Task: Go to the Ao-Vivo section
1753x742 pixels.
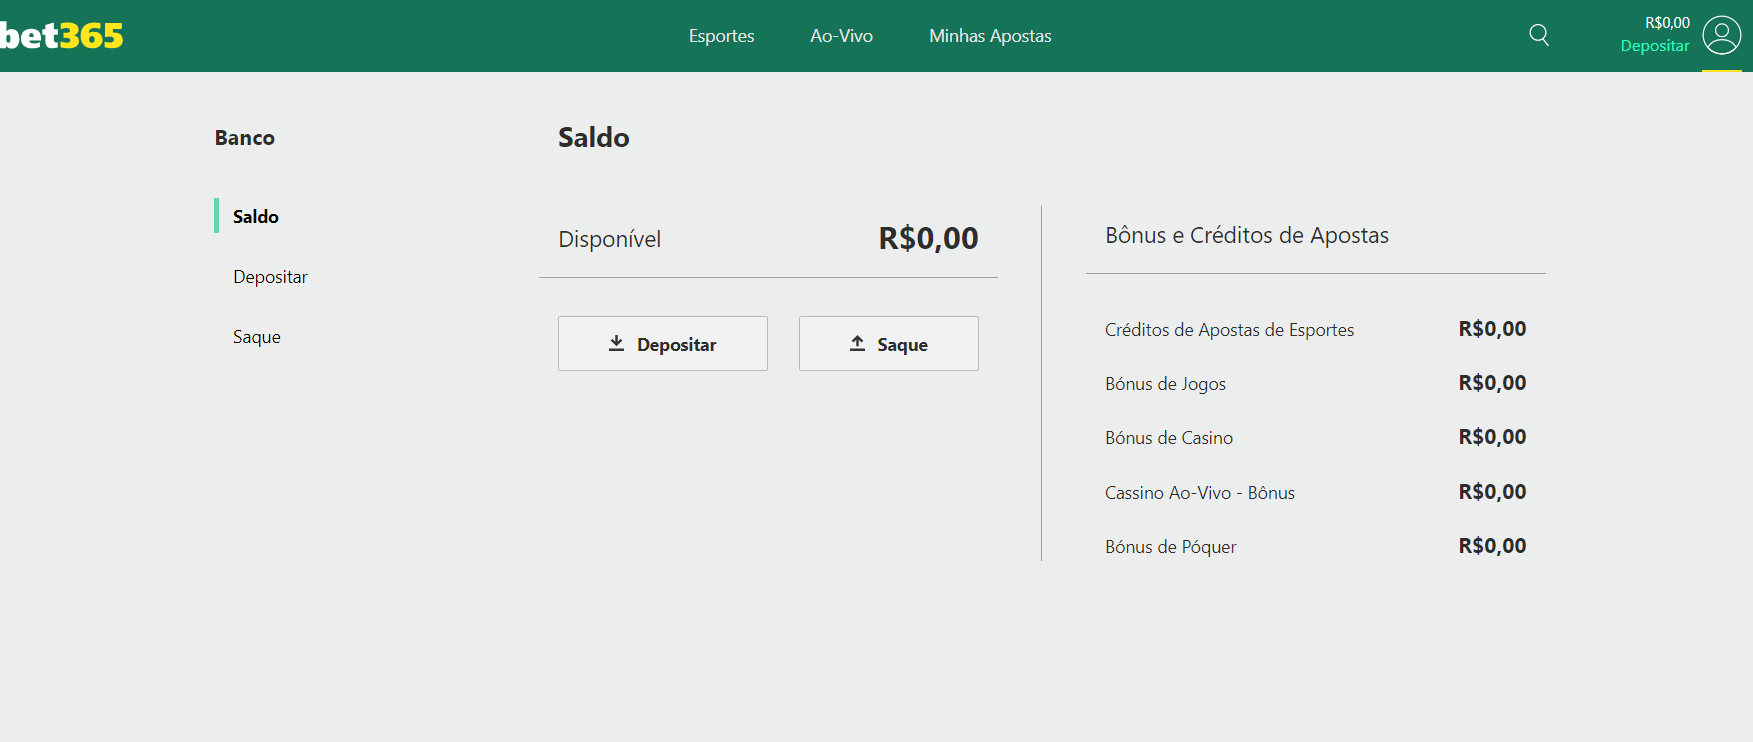Action: tap(841, 36)
